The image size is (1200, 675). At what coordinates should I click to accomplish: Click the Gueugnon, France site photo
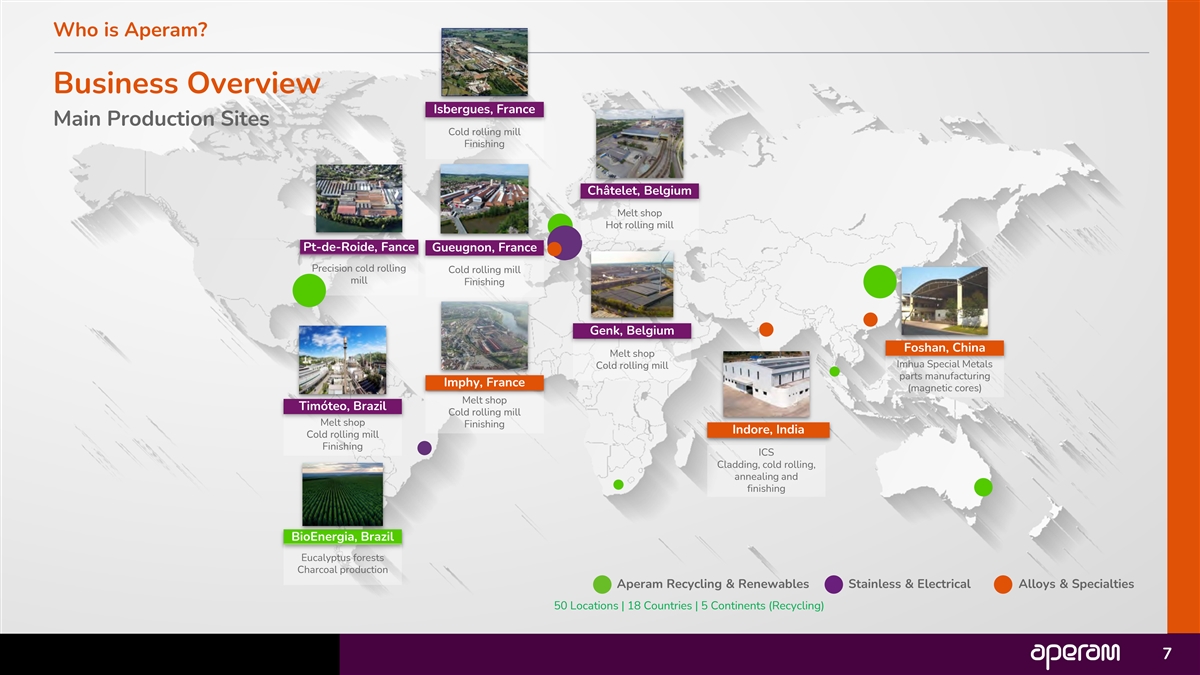tap(484, 199)
